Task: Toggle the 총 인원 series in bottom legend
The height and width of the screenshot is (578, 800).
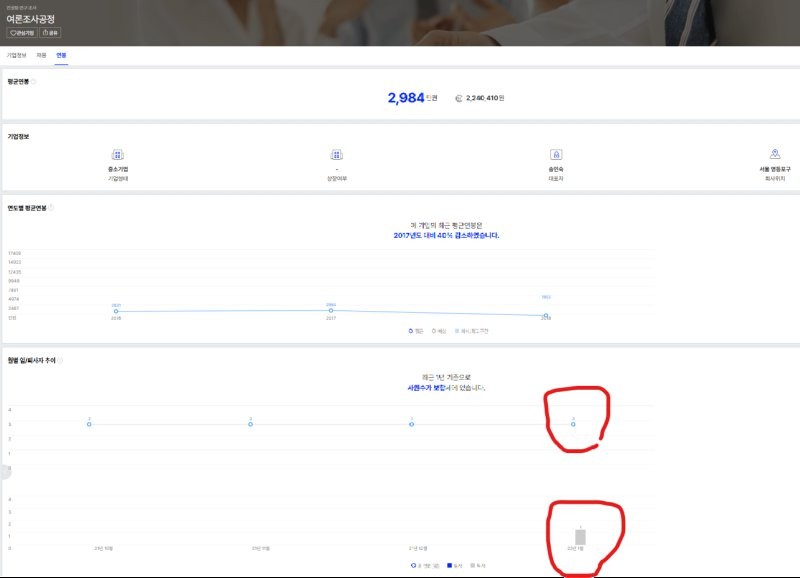Action: pos(425,566)
